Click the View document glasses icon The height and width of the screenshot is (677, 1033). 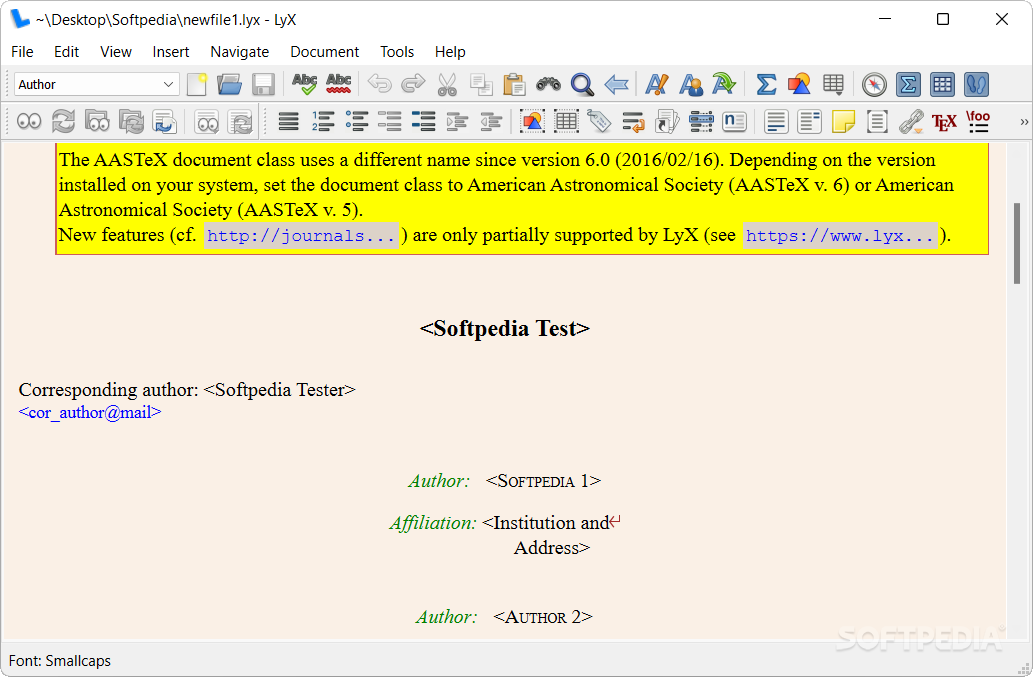[29, 122]
